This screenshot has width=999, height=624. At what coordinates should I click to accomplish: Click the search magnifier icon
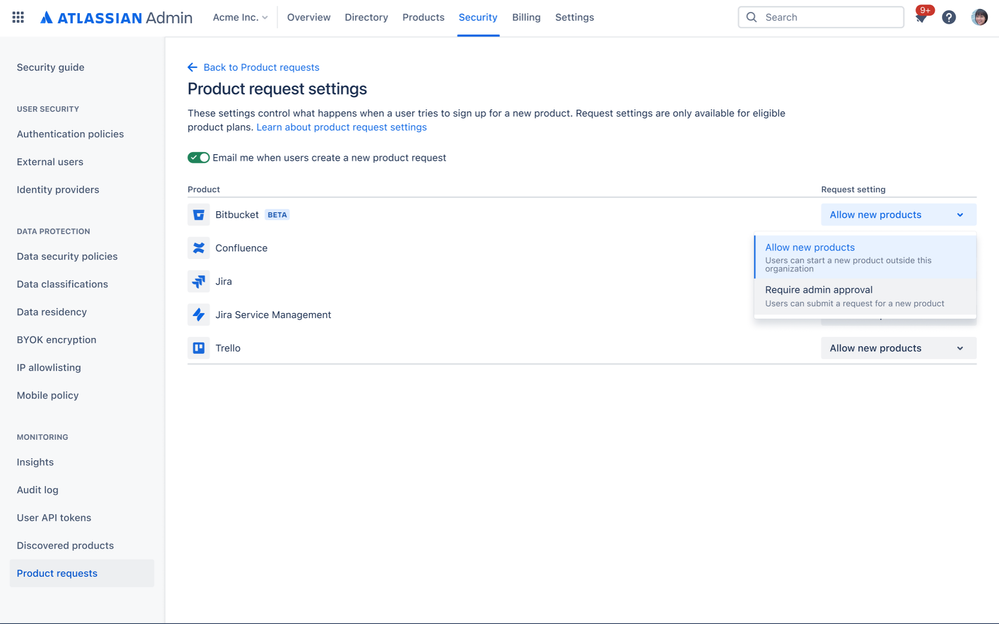752,17
